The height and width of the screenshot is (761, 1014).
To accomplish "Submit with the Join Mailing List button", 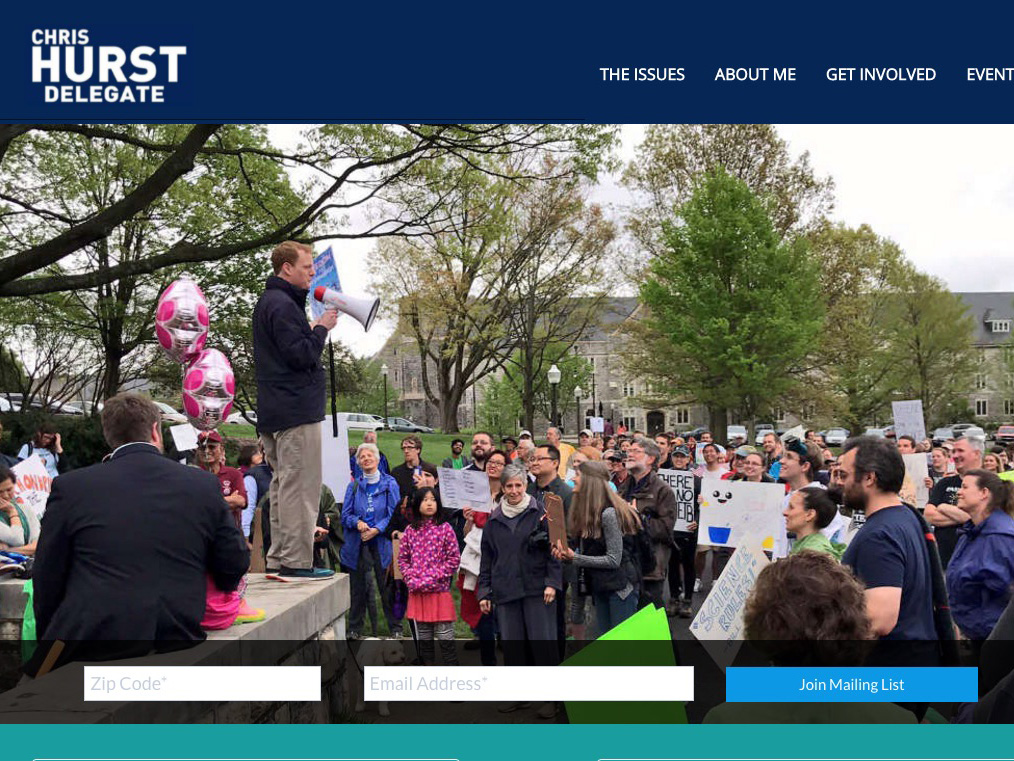I will tap(852, 684).
